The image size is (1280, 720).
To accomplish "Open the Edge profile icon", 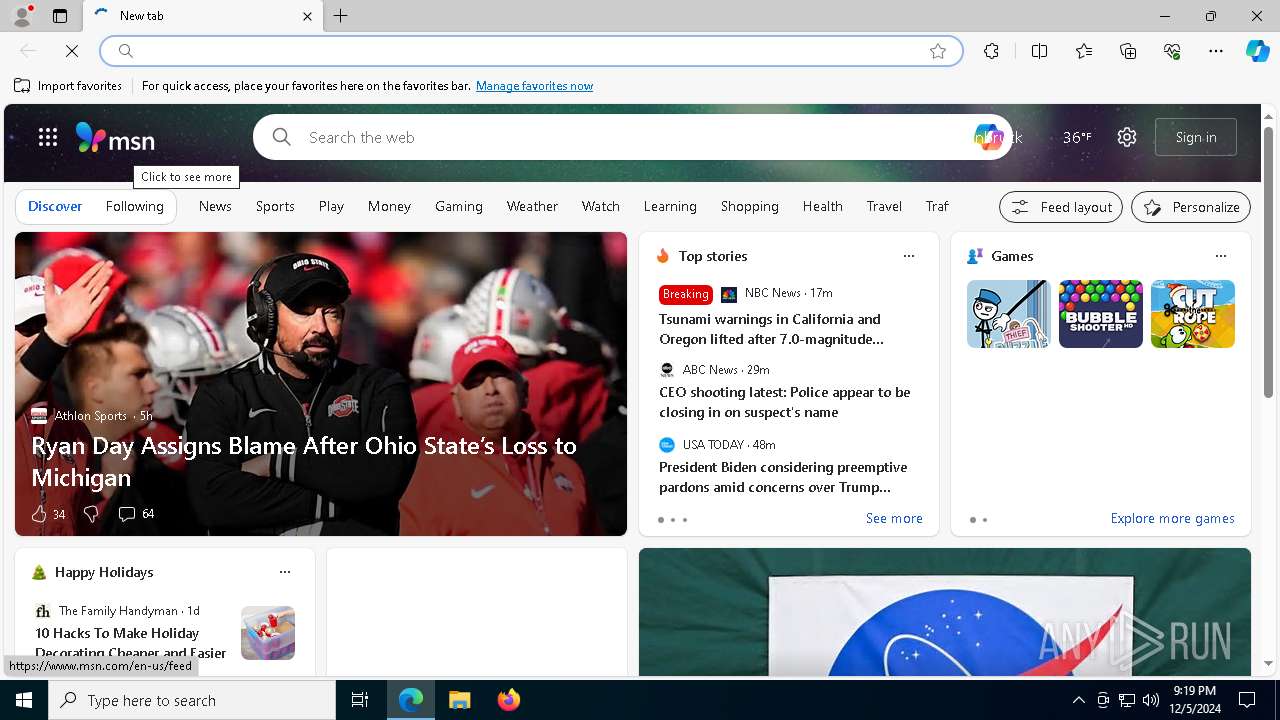I will pyautogui.click(x=22, y=15).
